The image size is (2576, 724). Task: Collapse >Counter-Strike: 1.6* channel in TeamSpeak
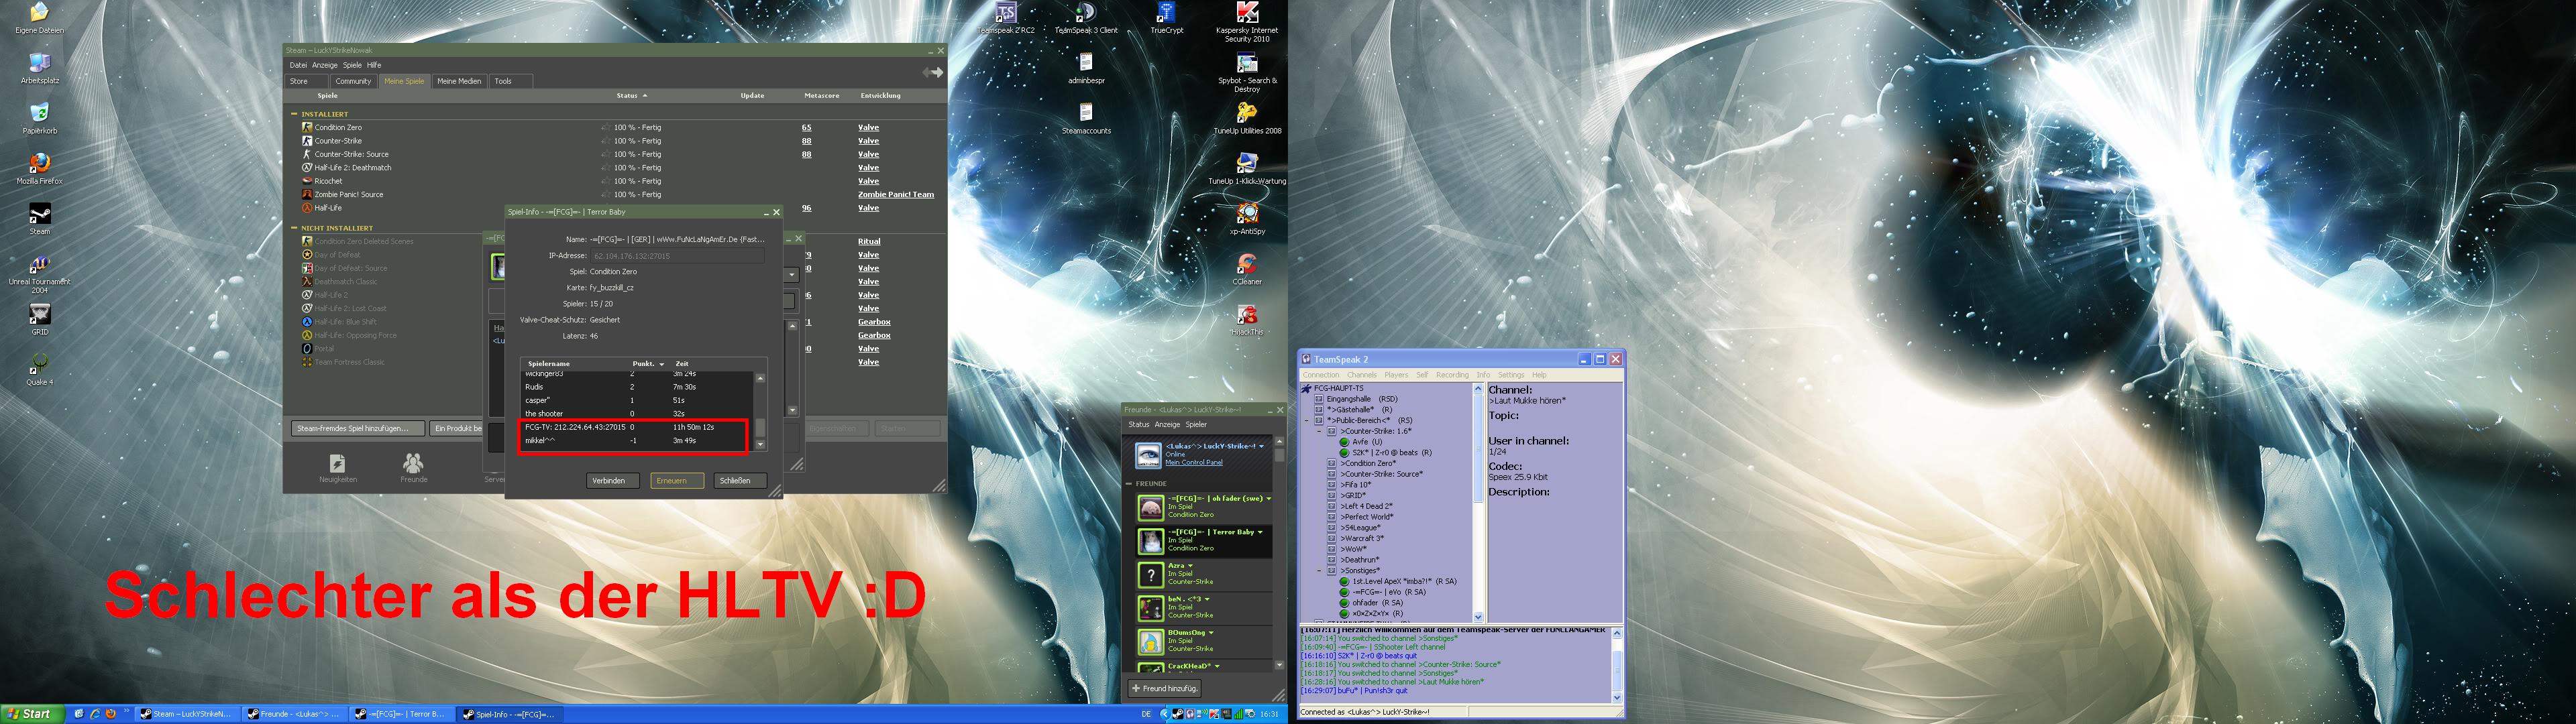pyautogui.click(x=1319, y=431)
